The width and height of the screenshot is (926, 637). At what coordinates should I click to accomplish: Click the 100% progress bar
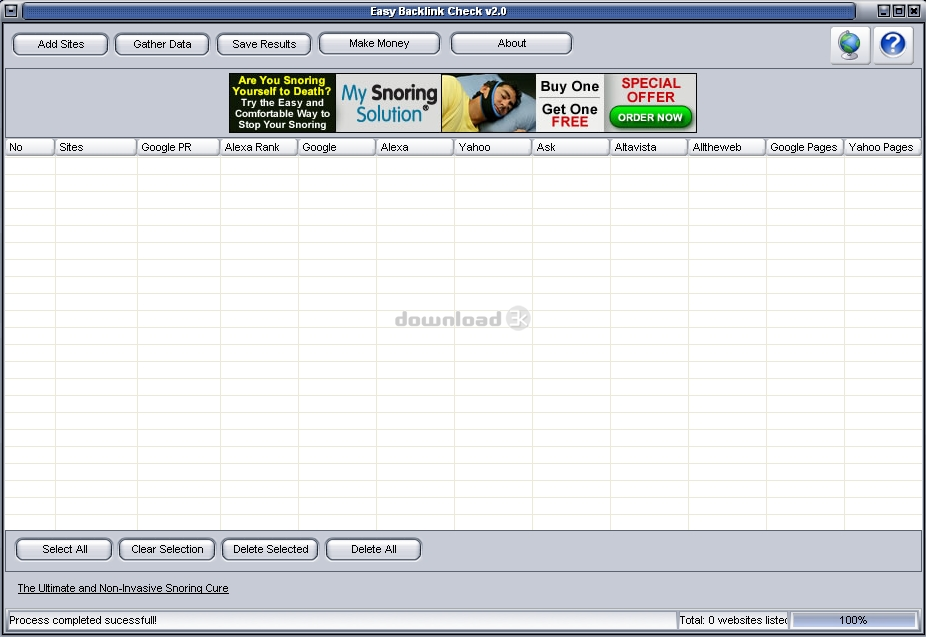point(854,620)
